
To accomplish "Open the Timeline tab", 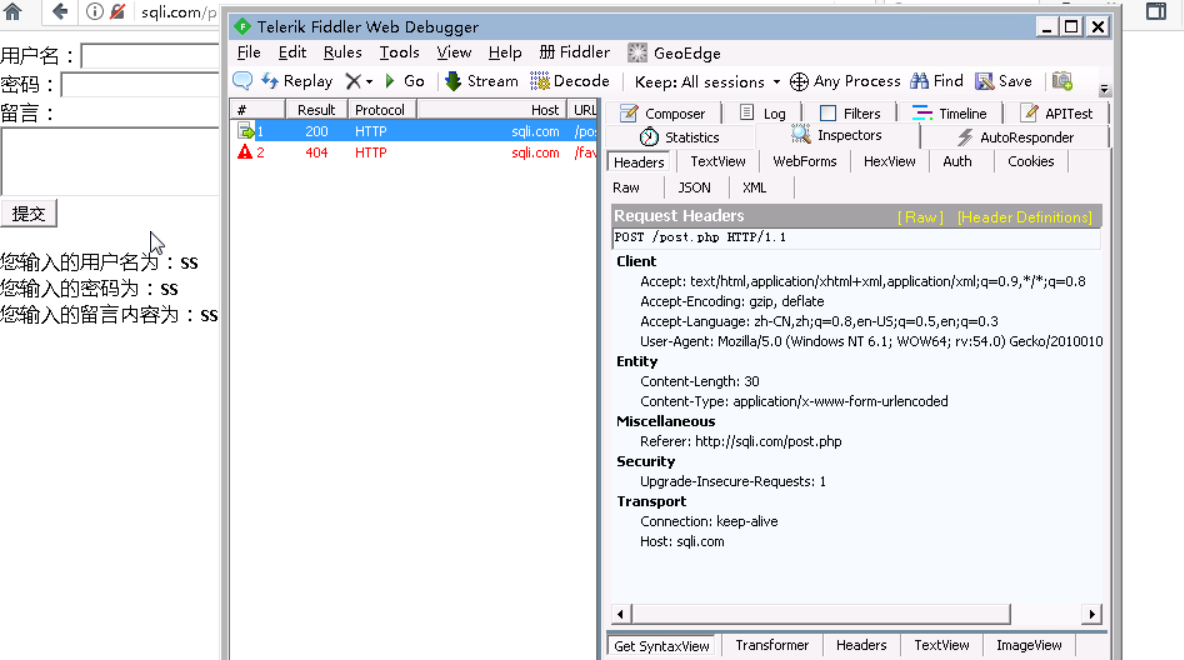I will tap(949, 113).
